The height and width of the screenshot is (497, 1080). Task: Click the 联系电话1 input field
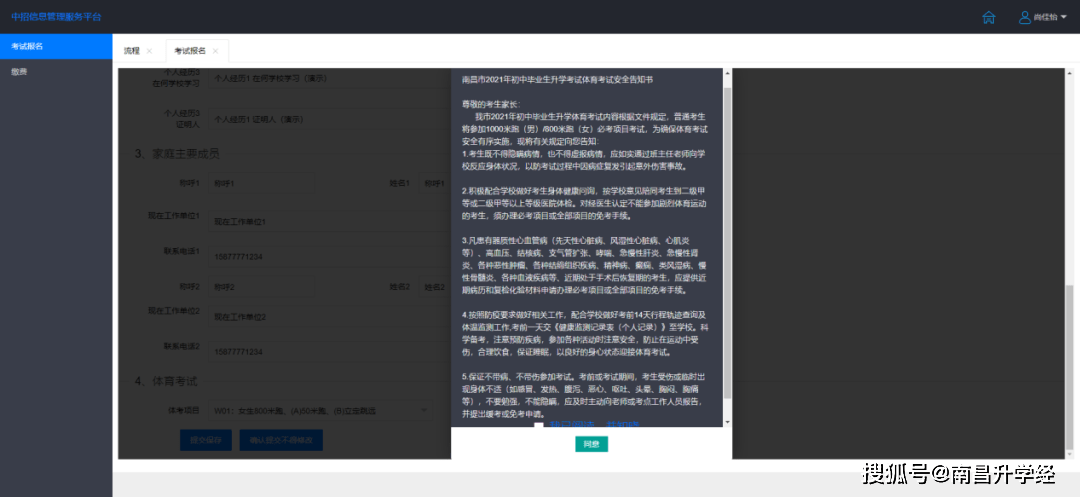point(329,257)
